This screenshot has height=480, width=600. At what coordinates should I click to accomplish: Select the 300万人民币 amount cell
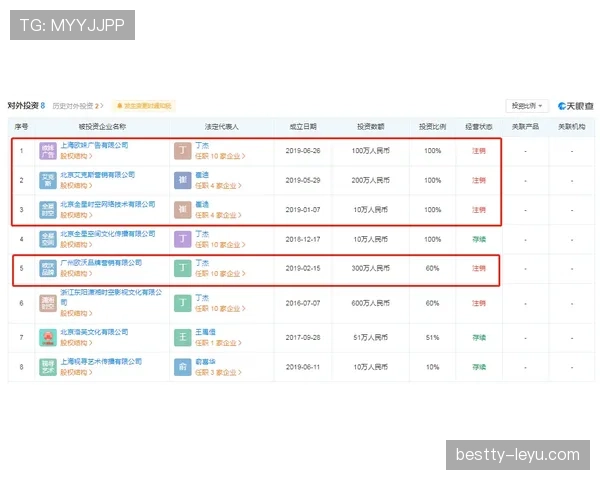coord(370,268)
